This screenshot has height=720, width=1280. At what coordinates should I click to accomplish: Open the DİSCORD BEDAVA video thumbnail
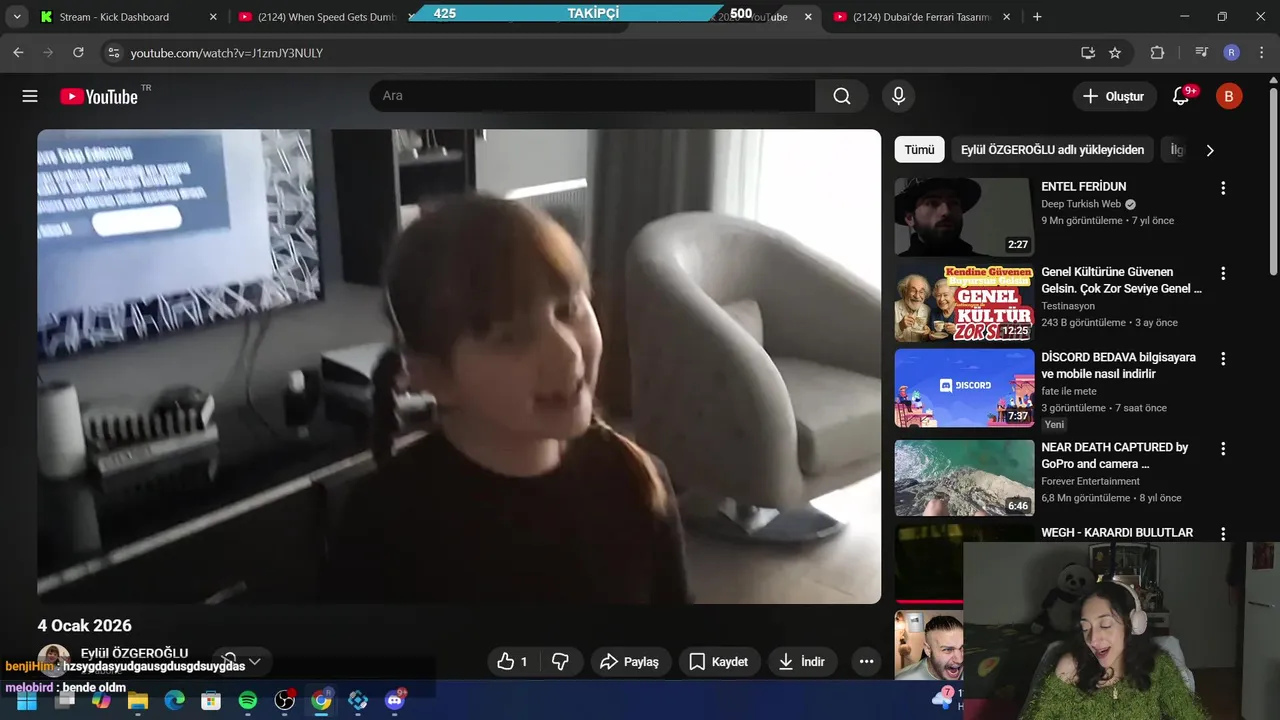(964, 387)
